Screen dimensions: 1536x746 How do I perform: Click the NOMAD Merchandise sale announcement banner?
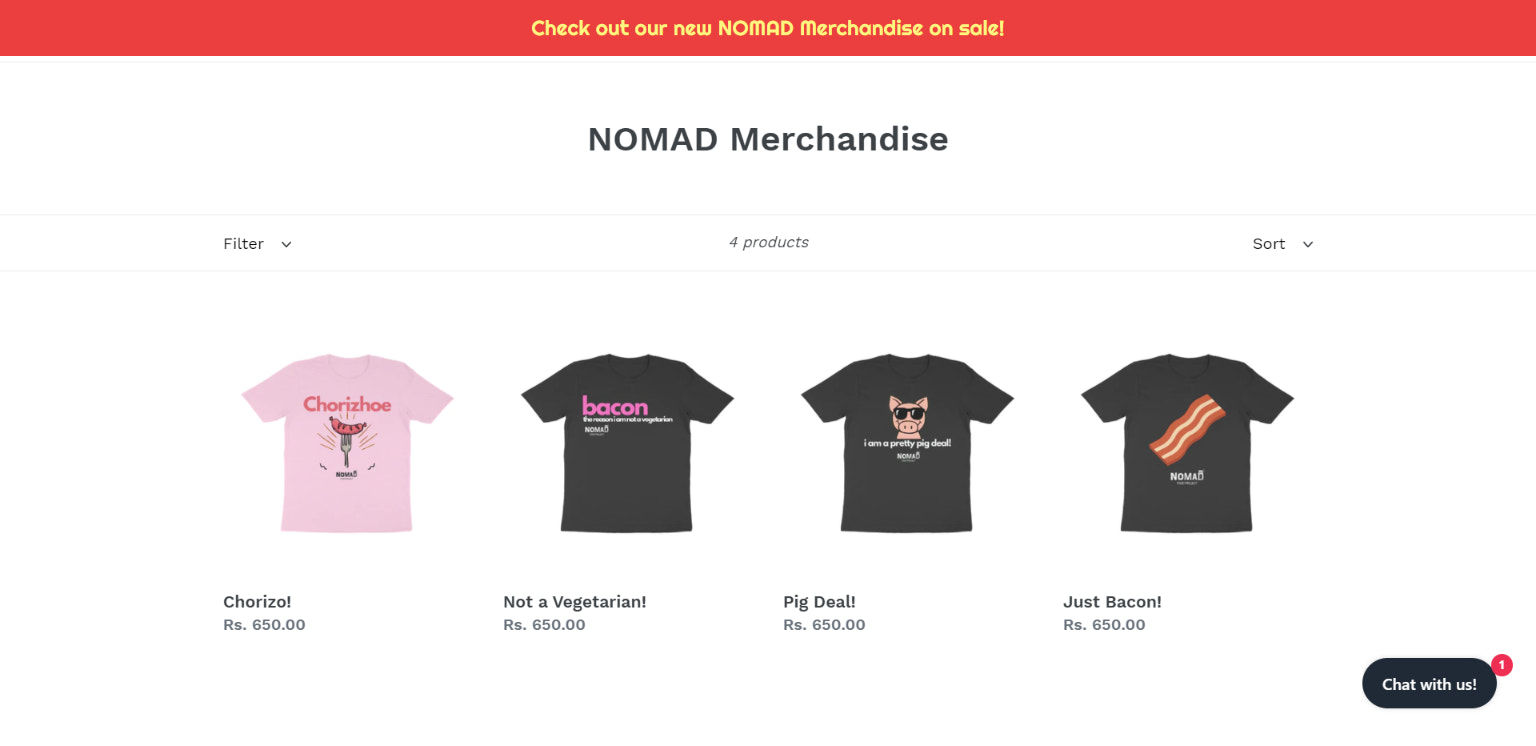point(767,28)
